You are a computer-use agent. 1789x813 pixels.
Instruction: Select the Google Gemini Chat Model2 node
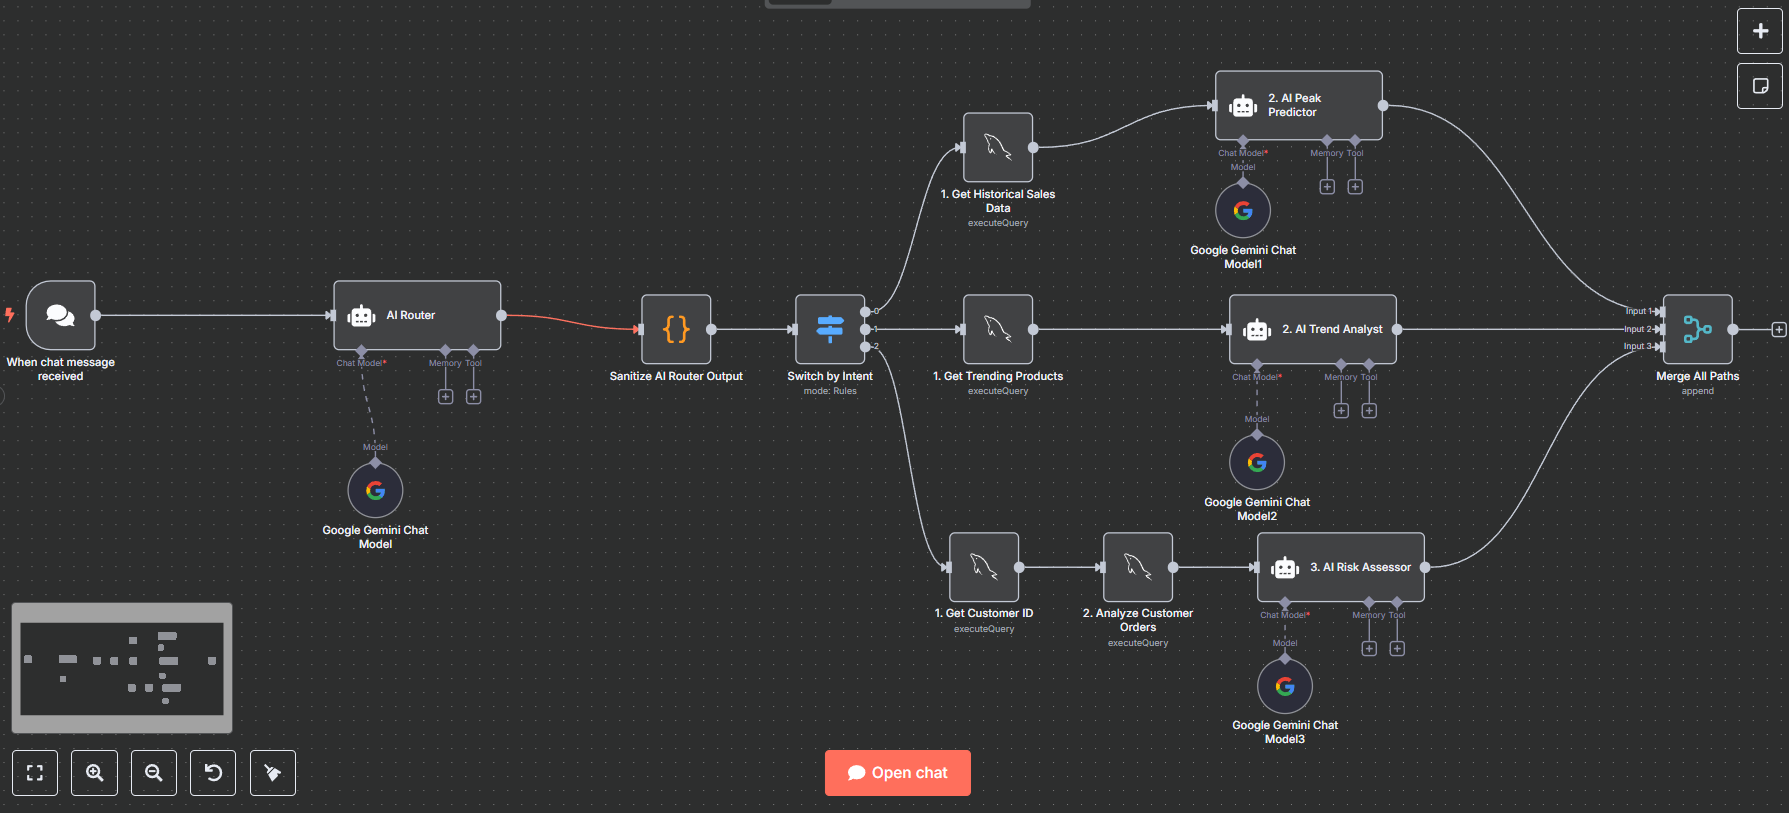tap(1257, 463)
